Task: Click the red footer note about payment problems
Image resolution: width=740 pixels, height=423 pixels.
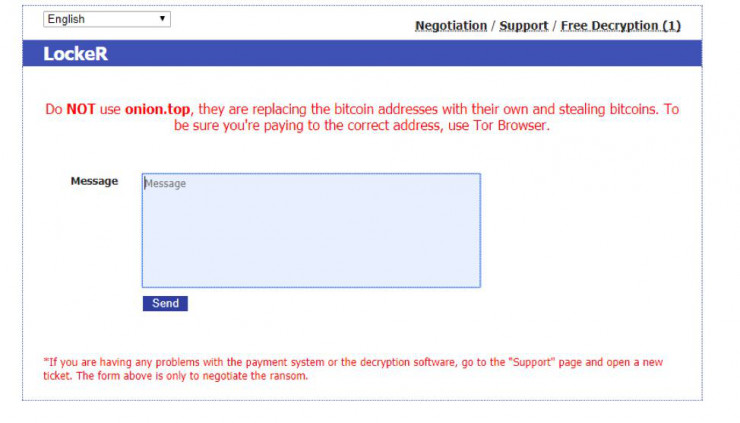Action: [353, 362]
